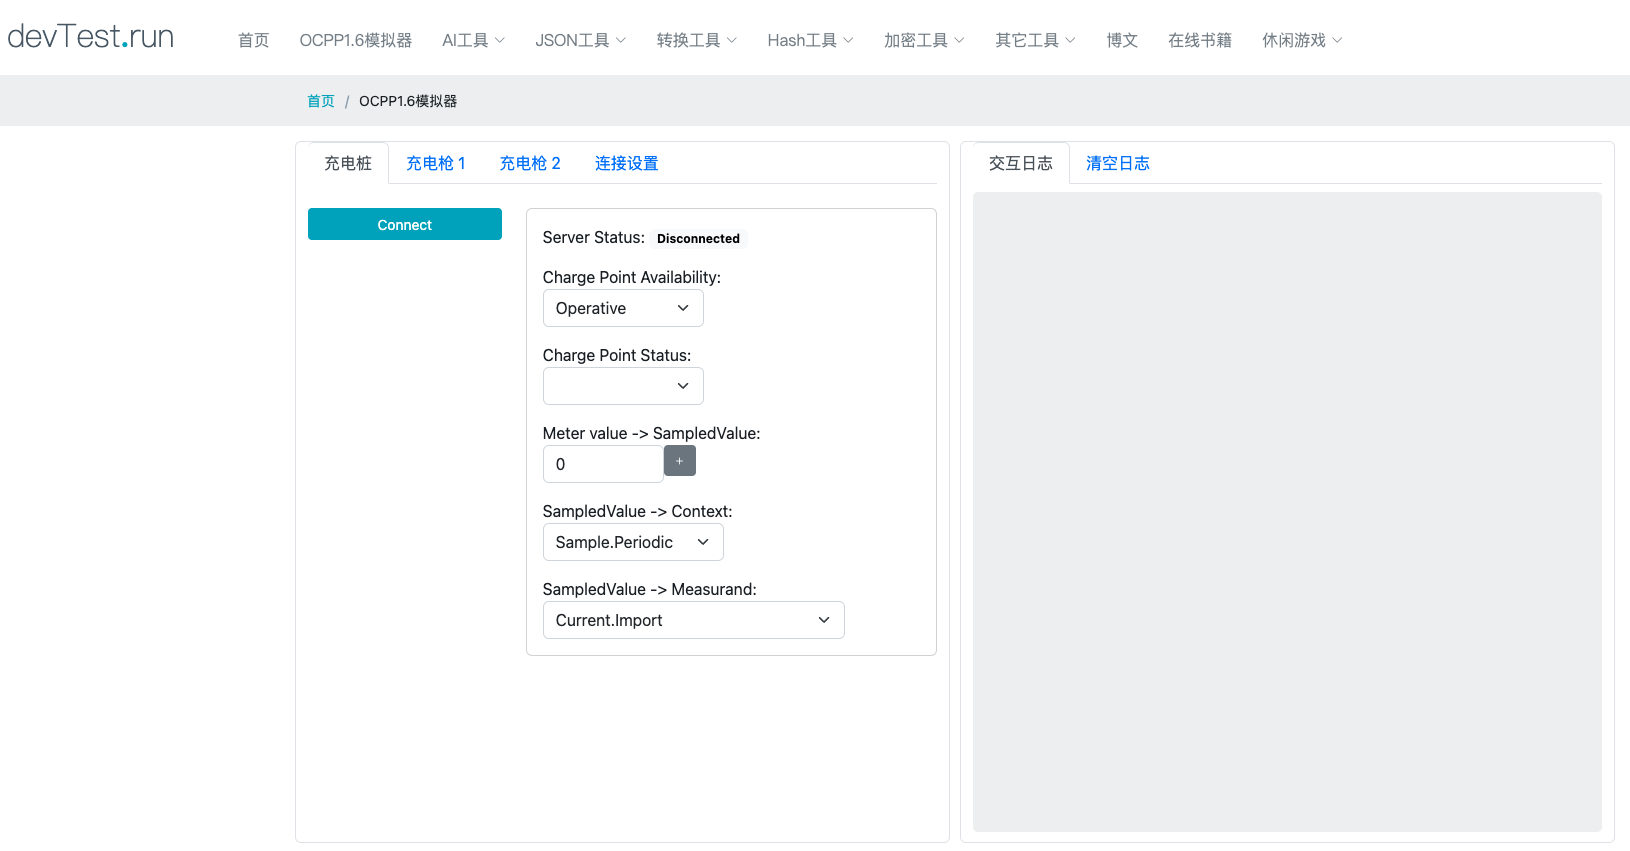Open the JSON工具 menu

(580, 40)
